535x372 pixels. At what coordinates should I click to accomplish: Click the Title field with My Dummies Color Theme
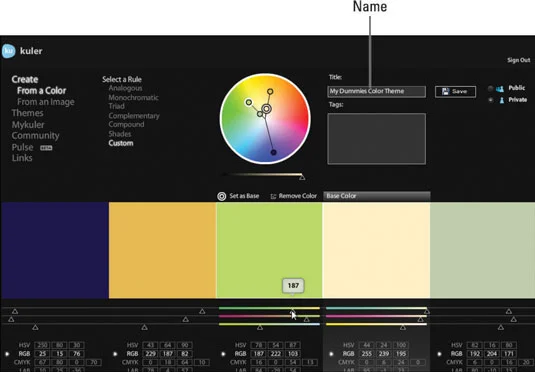point(376,91)
